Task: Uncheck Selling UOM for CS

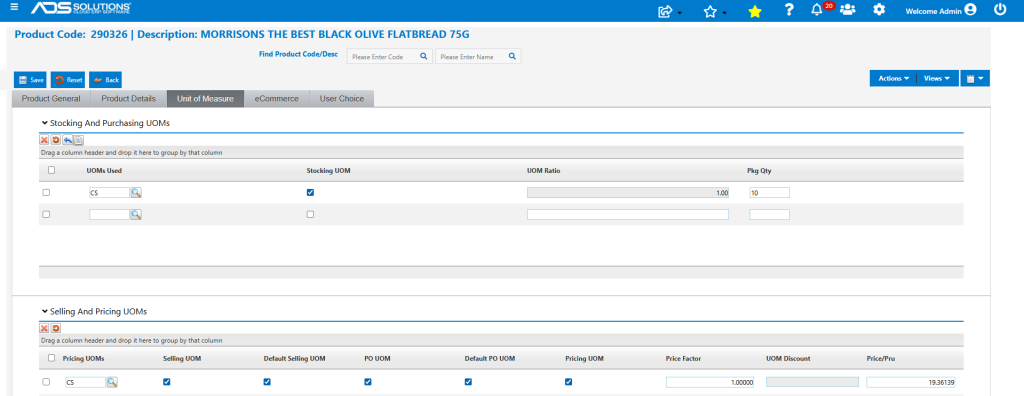Action: 167,382
